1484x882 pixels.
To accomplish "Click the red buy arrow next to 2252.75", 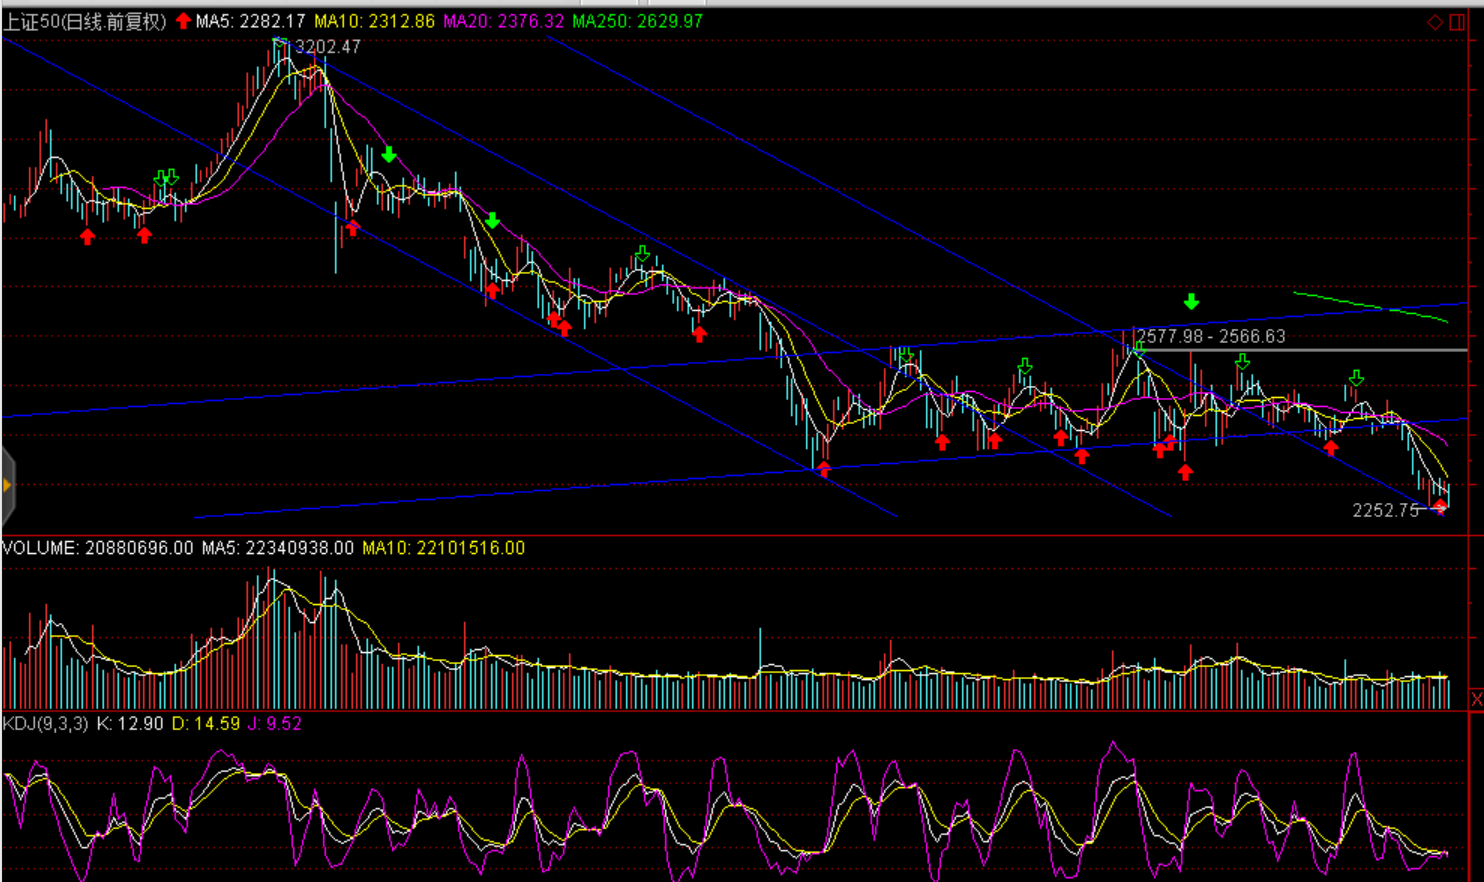I will pyautogui.click(x=1439, y=508).
